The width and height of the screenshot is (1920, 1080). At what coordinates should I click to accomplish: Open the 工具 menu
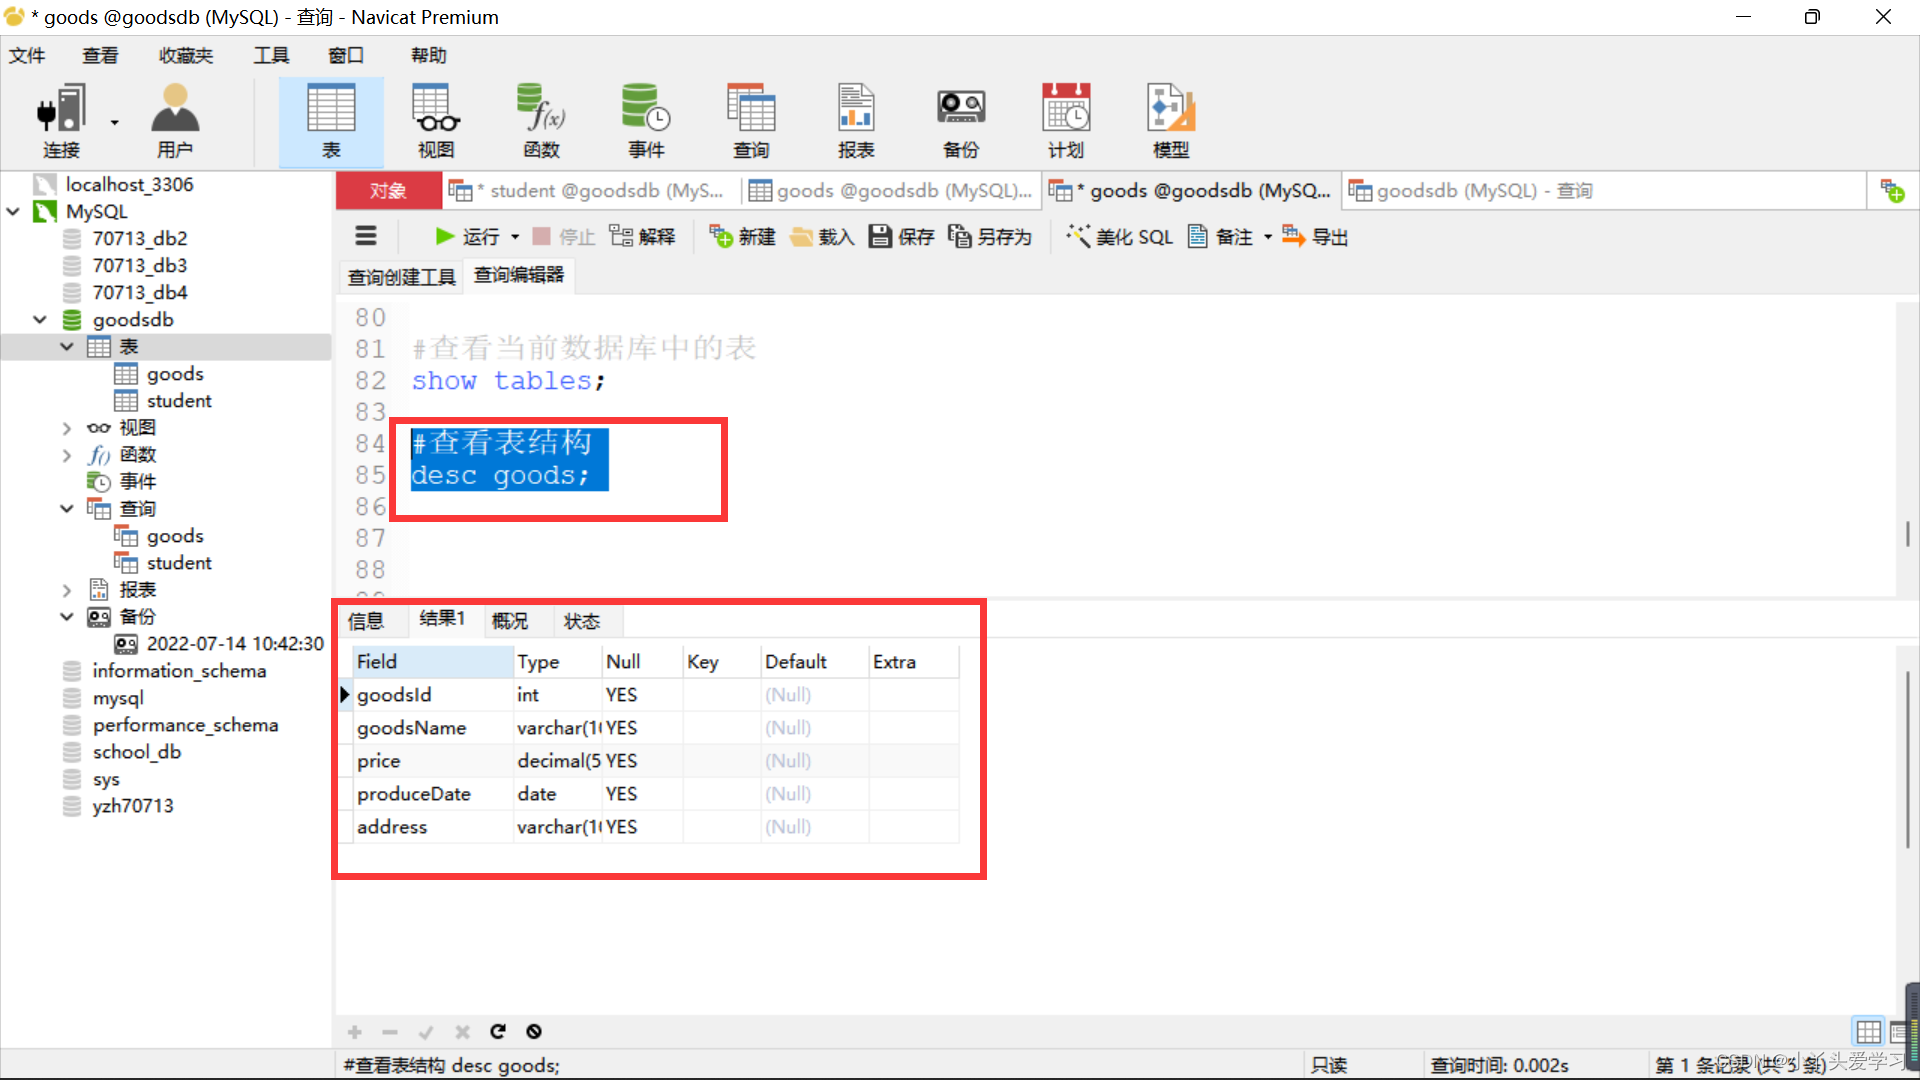[271, 55]
